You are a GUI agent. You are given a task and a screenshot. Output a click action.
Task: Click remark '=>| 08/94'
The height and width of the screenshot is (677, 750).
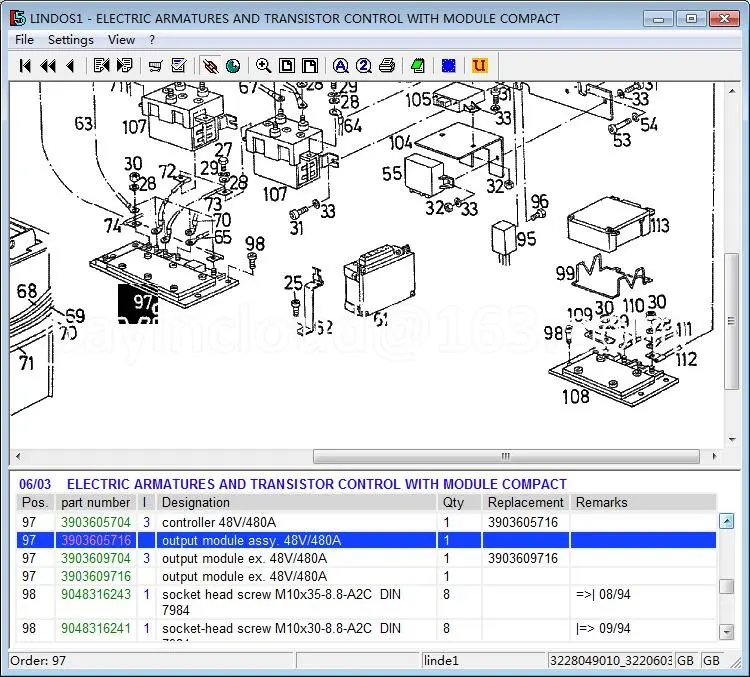[603, 594]
